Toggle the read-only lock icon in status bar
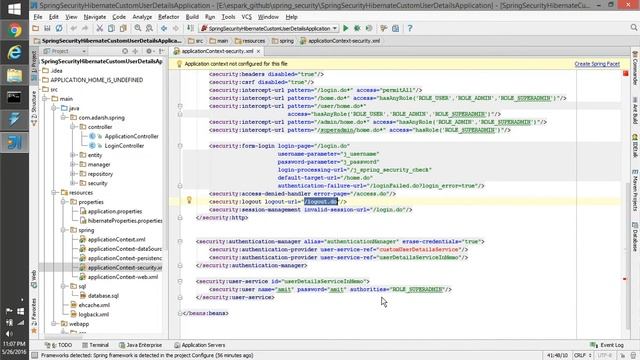Image resolution: width=640 pixels, height=360 pixels. (623, 356)
